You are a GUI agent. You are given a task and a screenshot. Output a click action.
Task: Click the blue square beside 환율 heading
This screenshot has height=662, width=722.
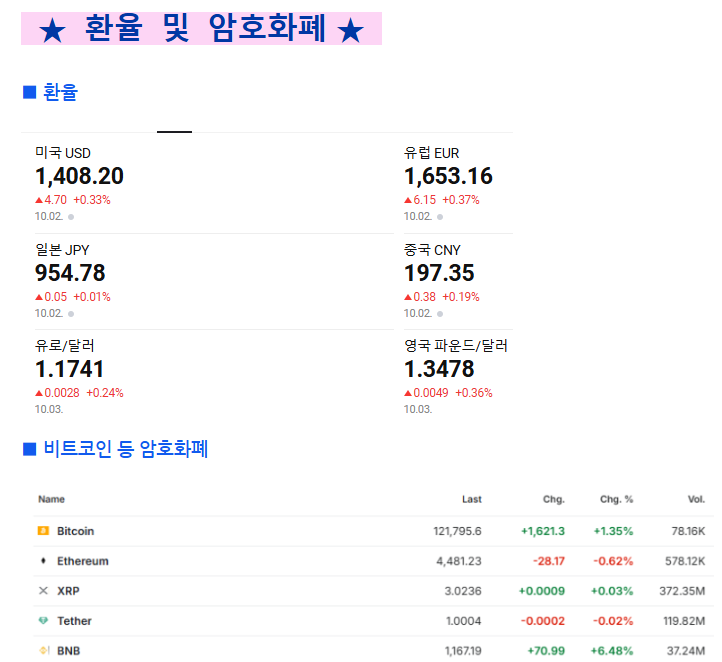(x=29, y=93)
